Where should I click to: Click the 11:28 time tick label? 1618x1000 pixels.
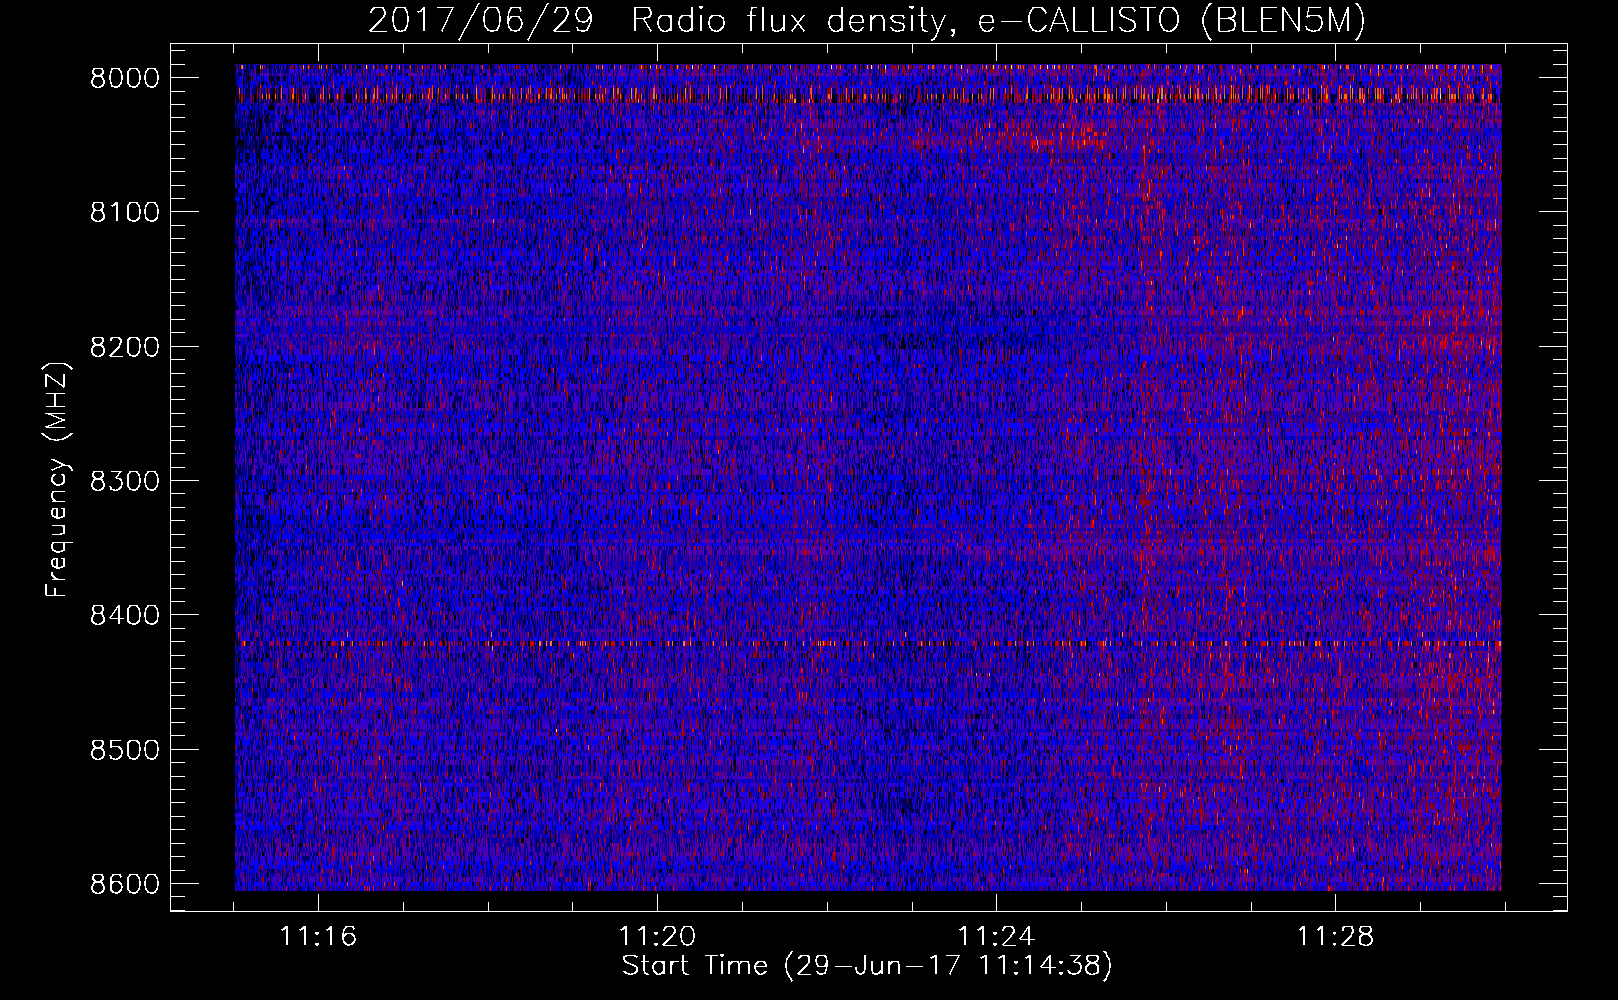click(1336, 937)
